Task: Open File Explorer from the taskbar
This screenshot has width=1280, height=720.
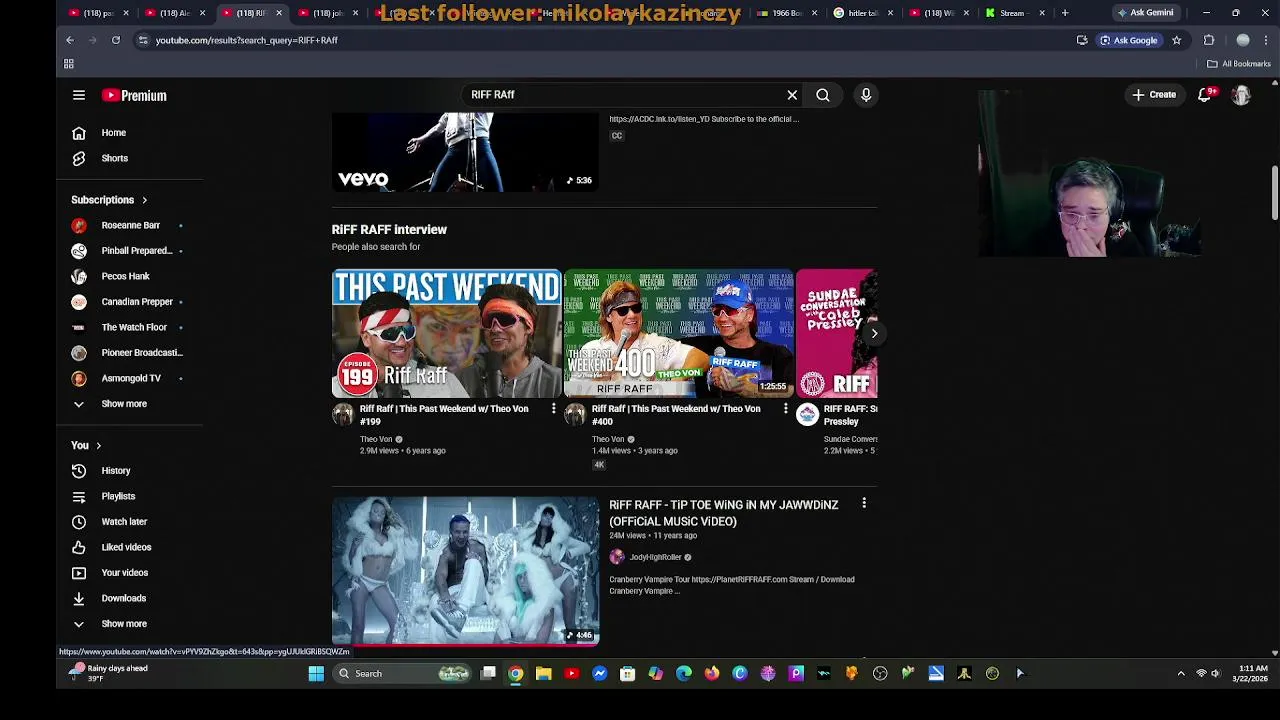Action: pos(544,674)
